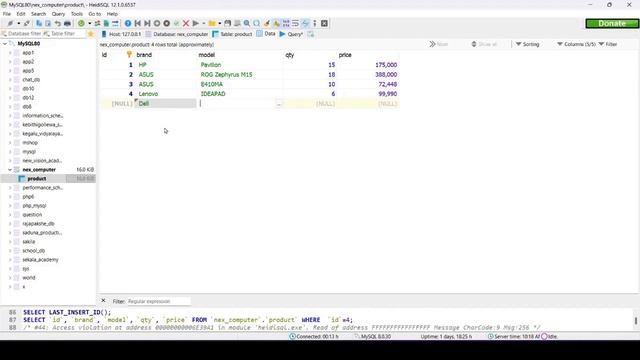Switch to Database: nex_computer tab
Viewport: 640px width, 360px height.
[177, 34]
